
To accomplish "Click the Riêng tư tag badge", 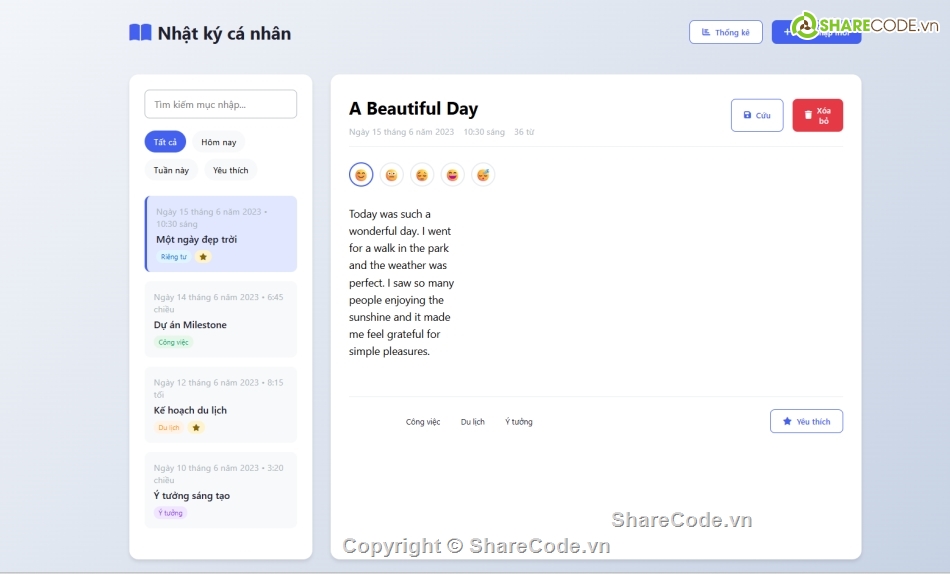I will coord(174,257).
